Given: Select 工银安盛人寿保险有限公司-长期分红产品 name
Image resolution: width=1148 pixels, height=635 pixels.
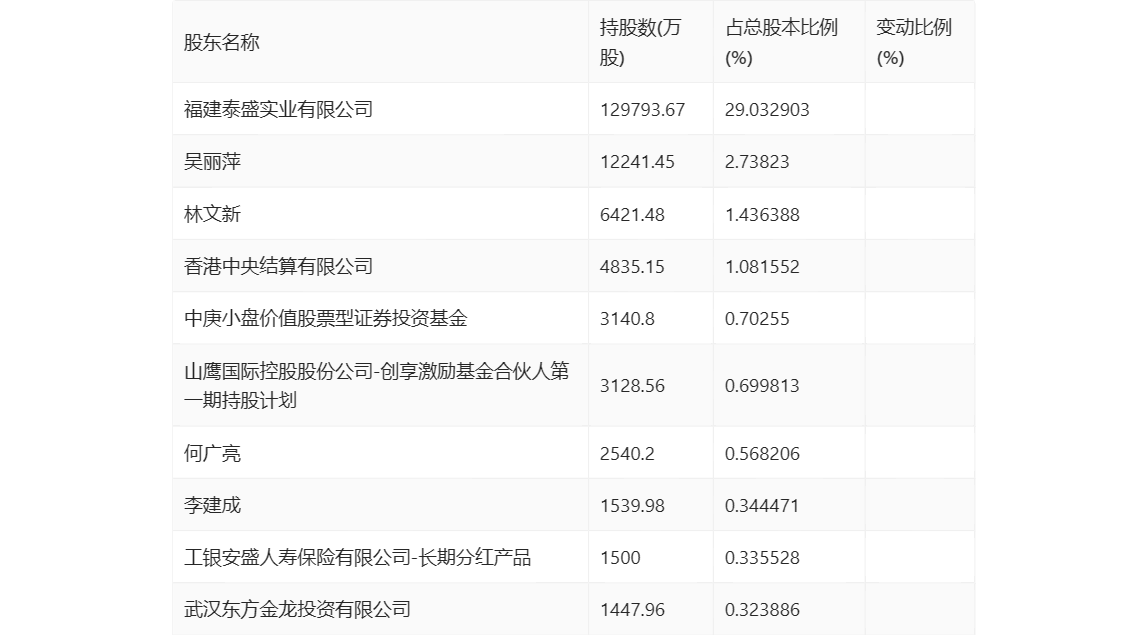Looking at the screenshot, I should pos(357,558).
